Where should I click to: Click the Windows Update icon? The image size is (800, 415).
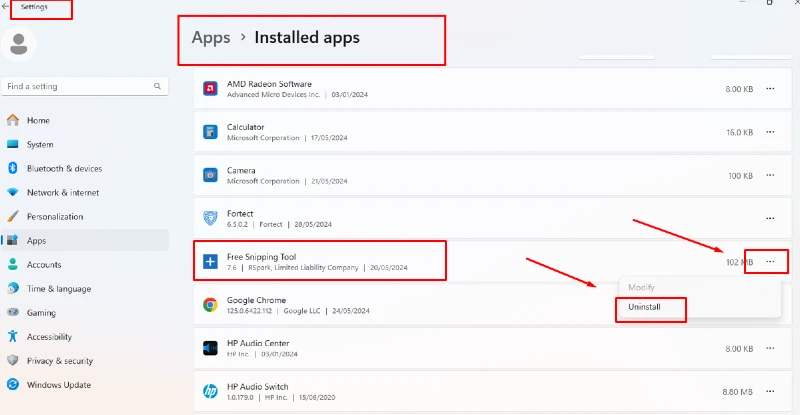click(x=13, y=384)
